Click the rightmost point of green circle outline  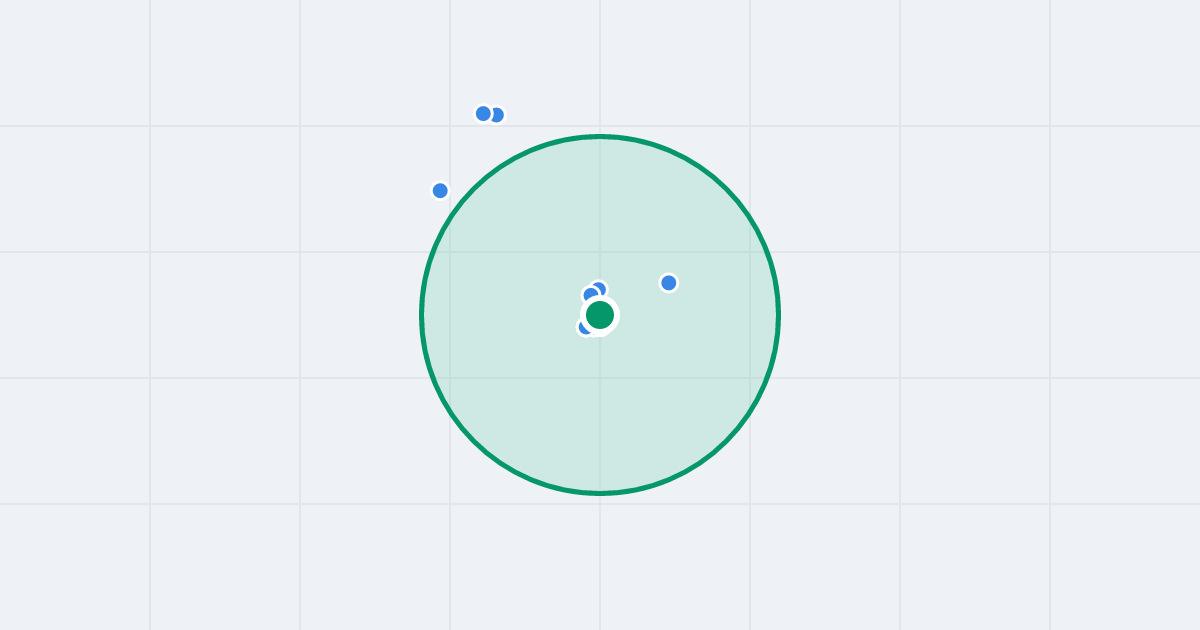[778, 315]
